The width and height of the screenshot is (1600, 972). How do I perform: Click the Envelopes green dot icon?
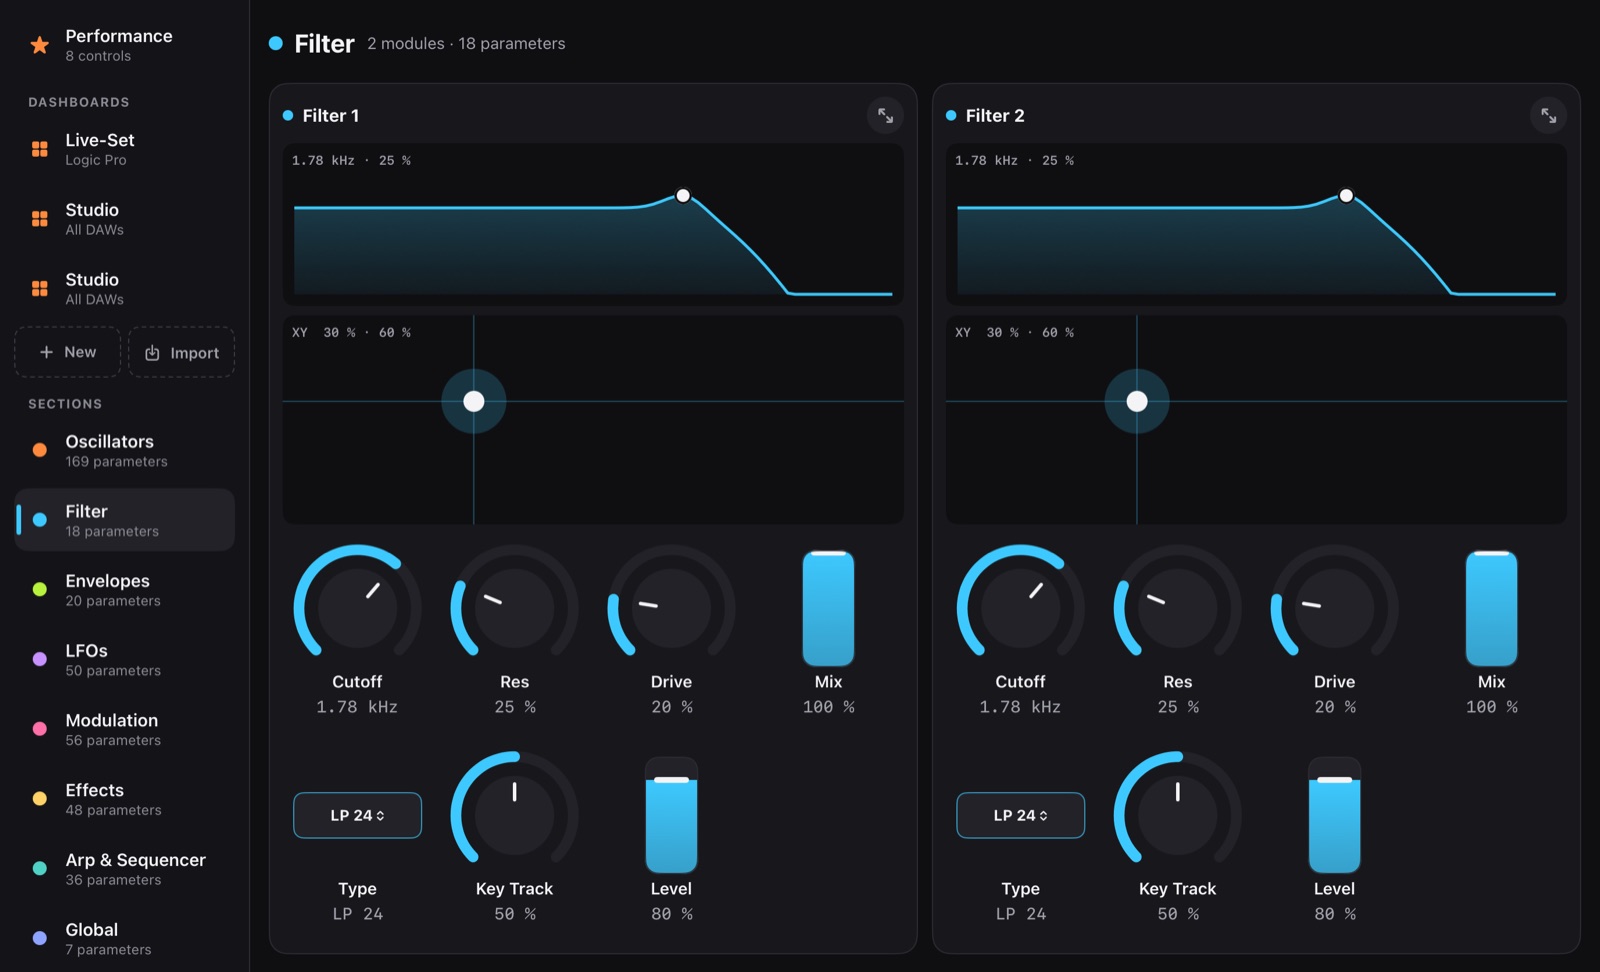pos(40,589)
